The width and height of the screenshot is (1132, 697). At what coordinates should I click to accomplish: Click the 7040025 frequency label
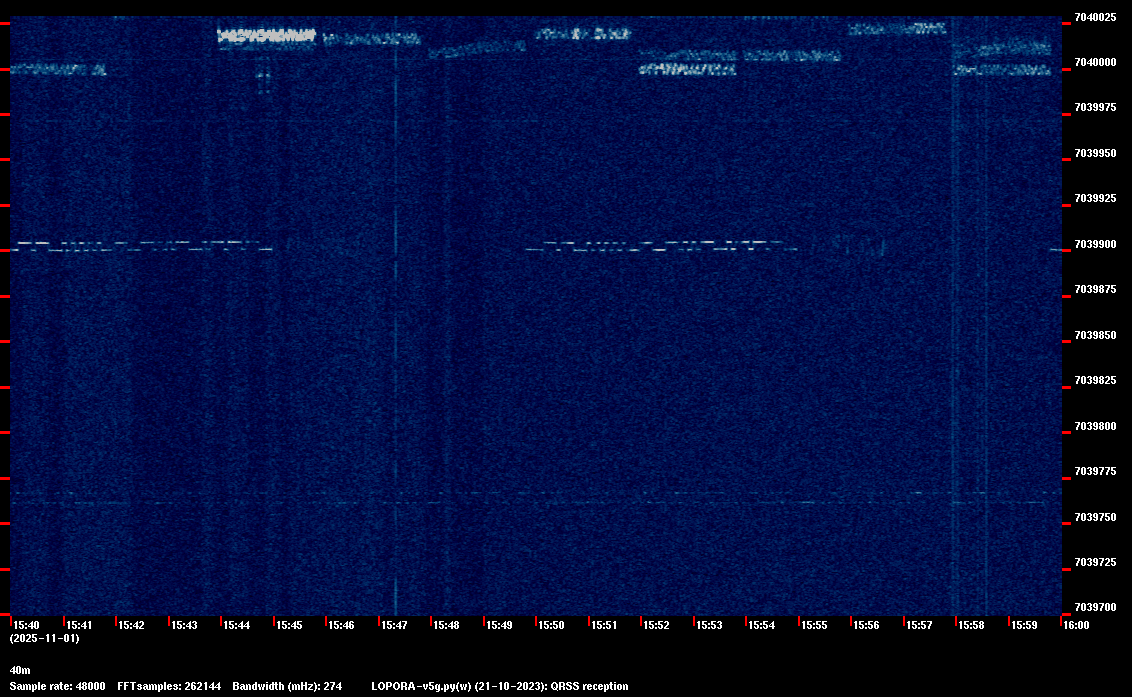point(1095,17)
